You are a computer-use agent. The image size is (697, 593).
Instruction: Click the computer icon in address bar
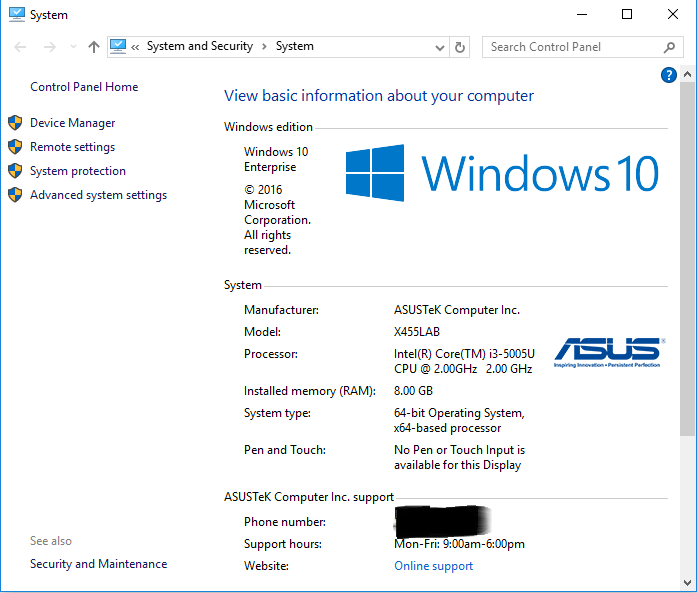point(118,46)
